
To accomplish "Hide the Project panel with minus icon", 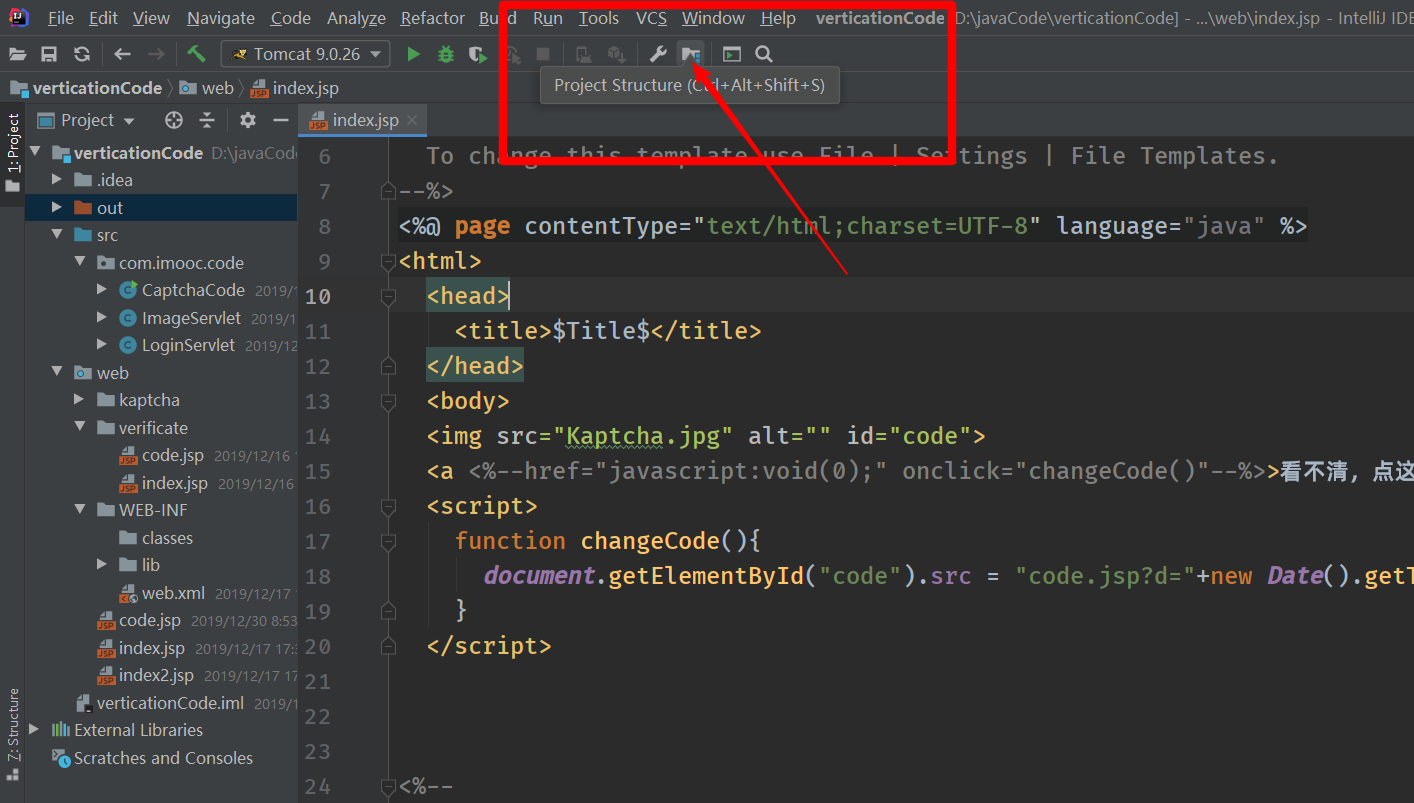I will tap(281, 120).
